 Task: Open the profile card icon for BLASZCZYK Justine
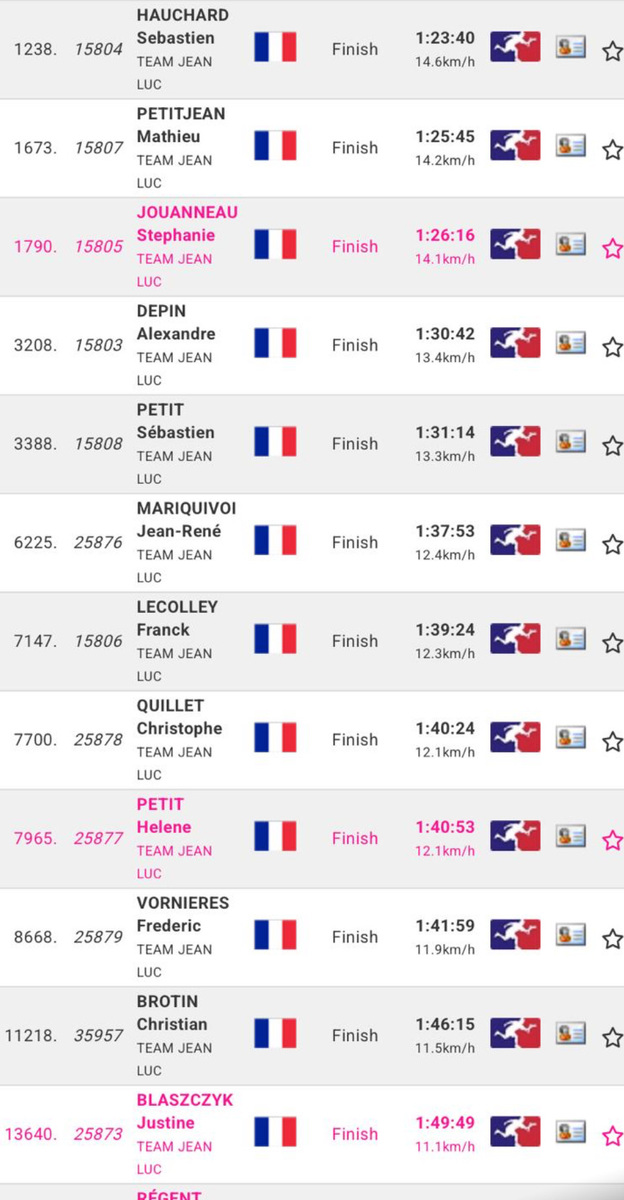click(x=571, y=1132)
